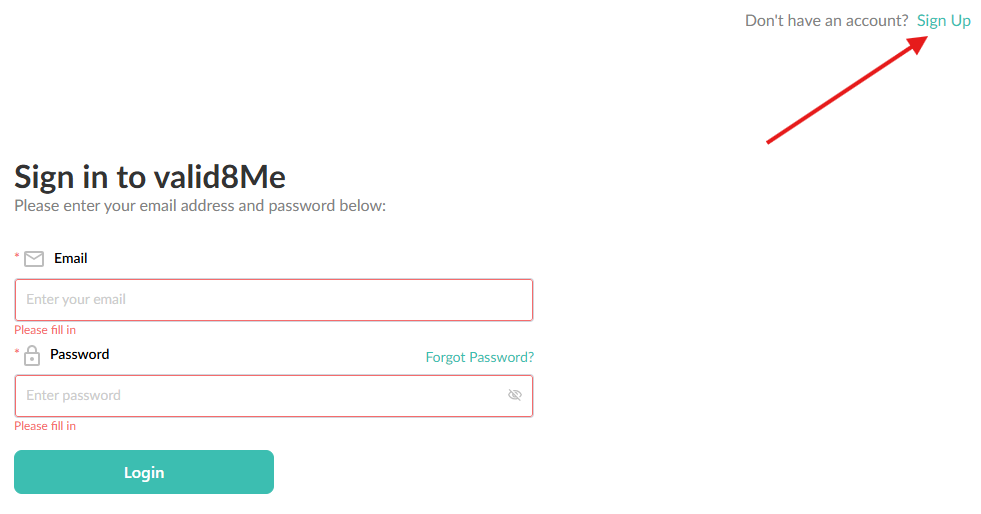Toggle password visibility with the crossed-eye icon
The width and height of the screenshot is (981, 514).
click(x=515, y=395)
